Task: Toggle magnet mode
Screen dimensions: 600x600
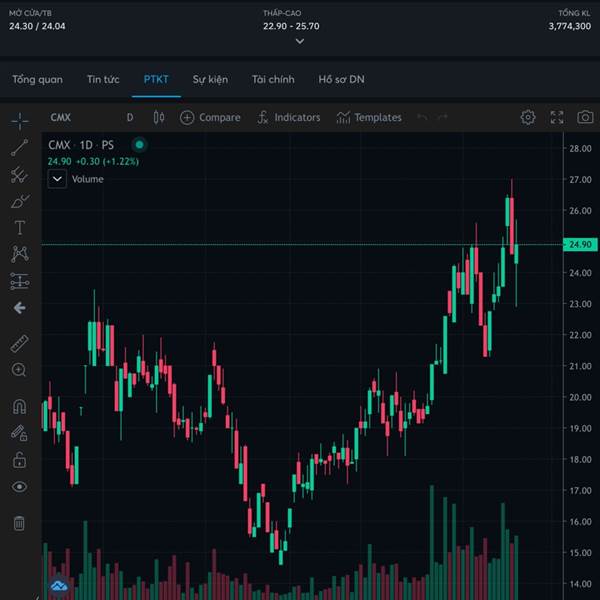Action: [20, 407]
